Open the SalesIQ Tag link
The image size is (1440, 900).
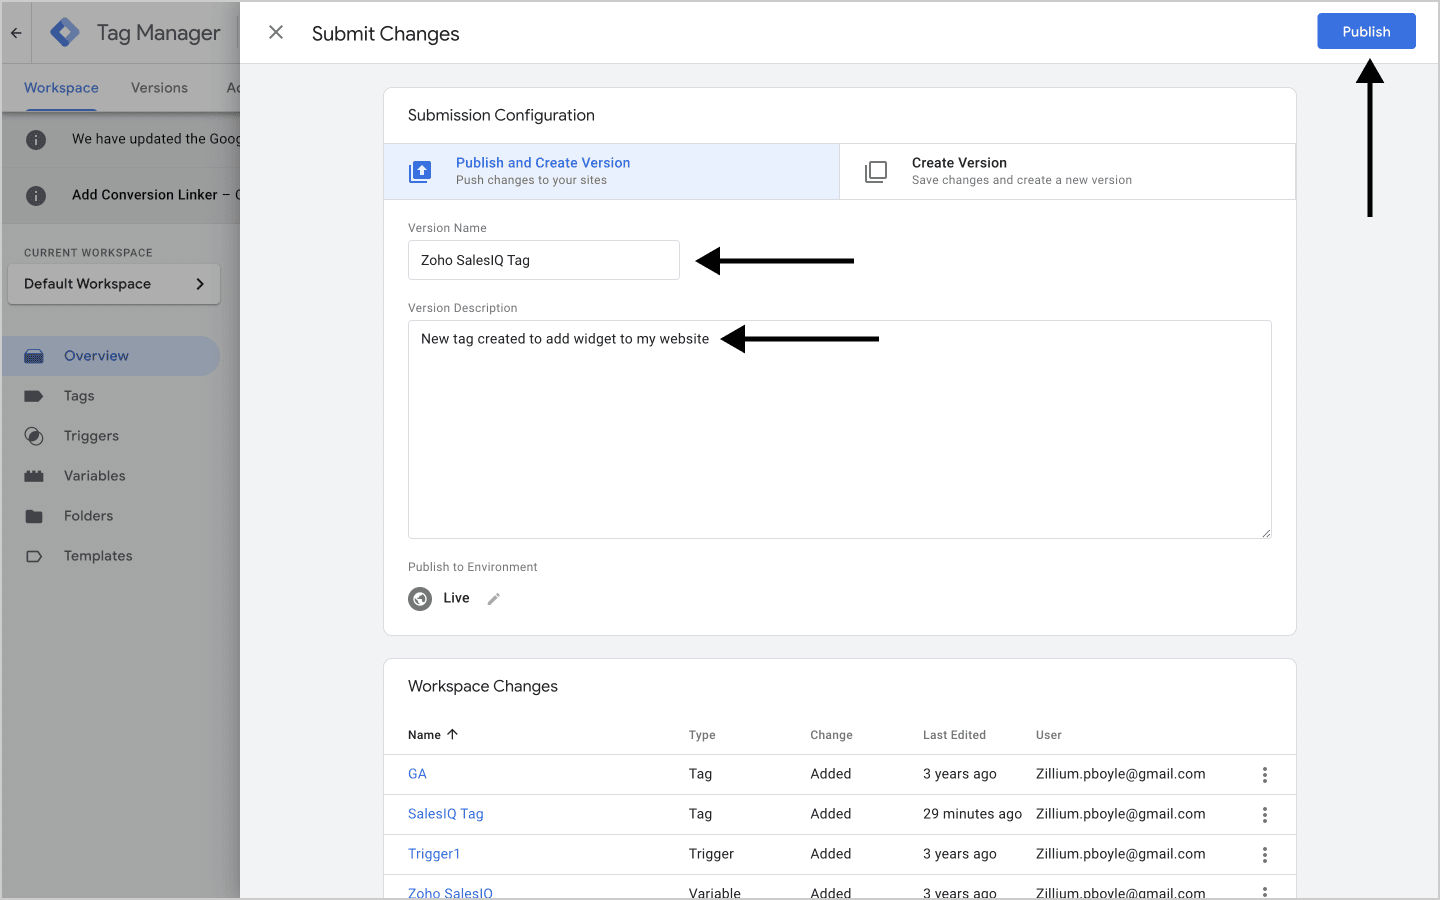coord(446,814)
